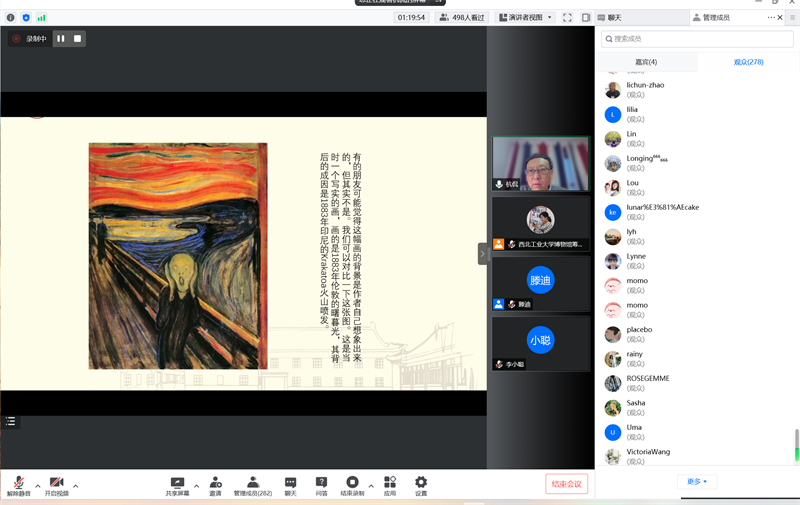The height and width of the screenshot is (505, 800).
Task: Select the 西北工业大学博物馆 participant tile
Action: (x=540, y=223)
